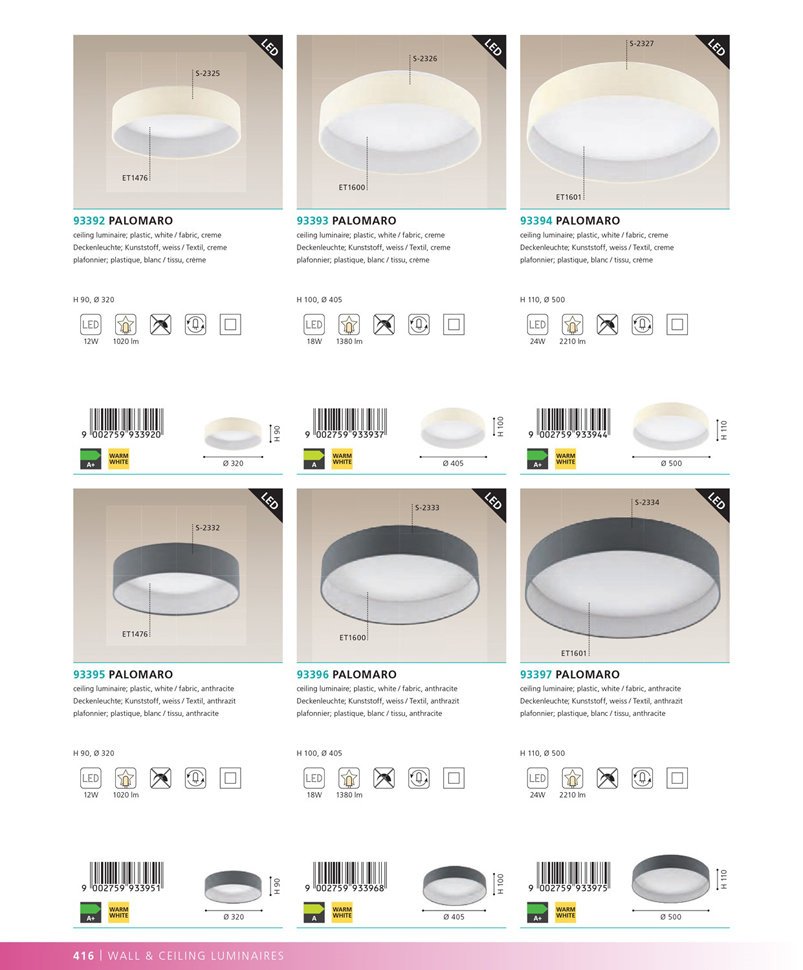The height and width of the screenshot is (970, 803).
Task: Click the Wall & Ceiling Luminaires footer
Action: [x=195, y=956]
